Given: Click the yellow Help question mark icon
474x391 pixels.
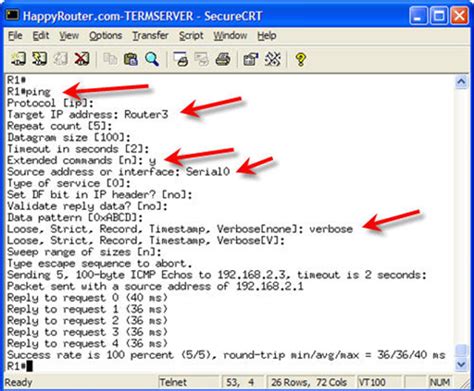Looking at the screenshot, I should tap(300, 59).
